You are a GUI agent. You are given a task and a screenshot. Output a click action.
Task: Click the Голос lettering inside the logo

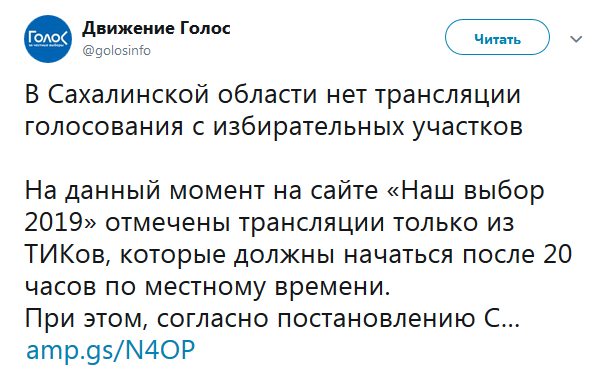48,37
